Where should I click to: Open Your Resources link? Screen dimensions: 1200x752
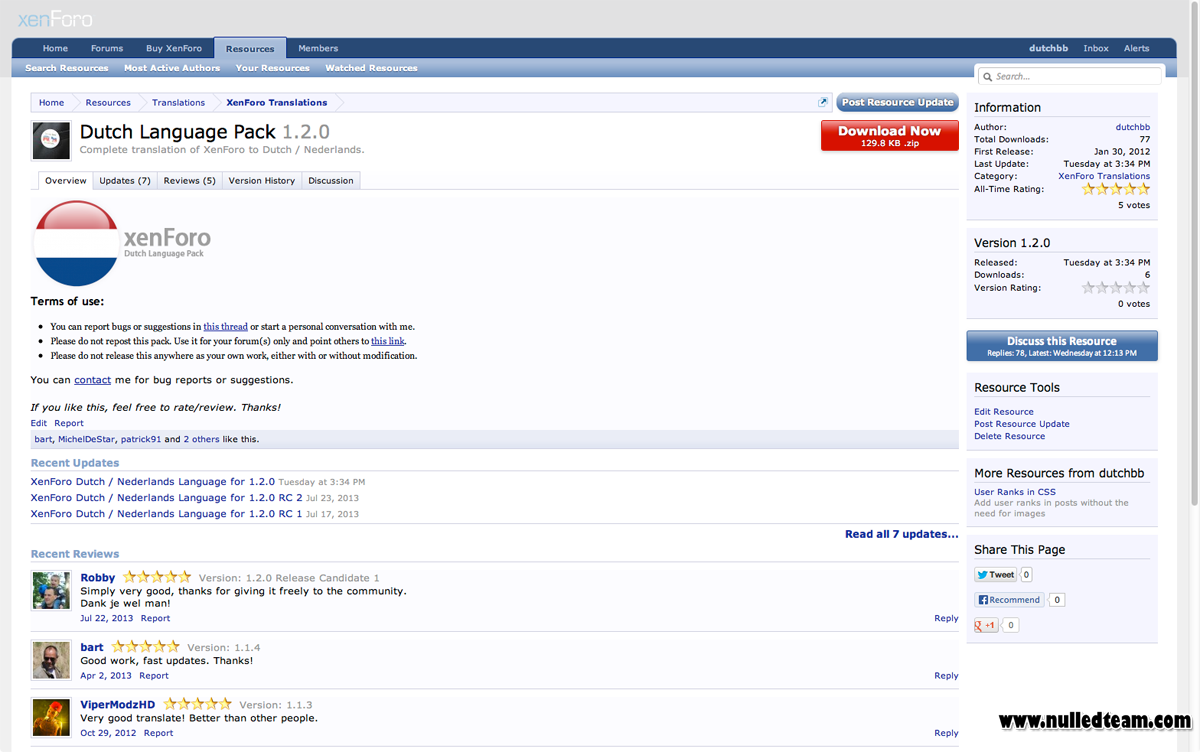pyautogui.click(x=272, y=68)
